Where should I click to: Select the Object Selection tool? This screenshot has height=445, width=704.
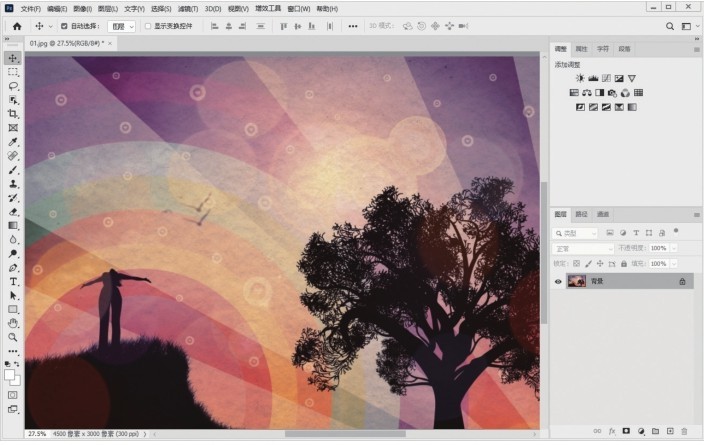pos(13,100)
